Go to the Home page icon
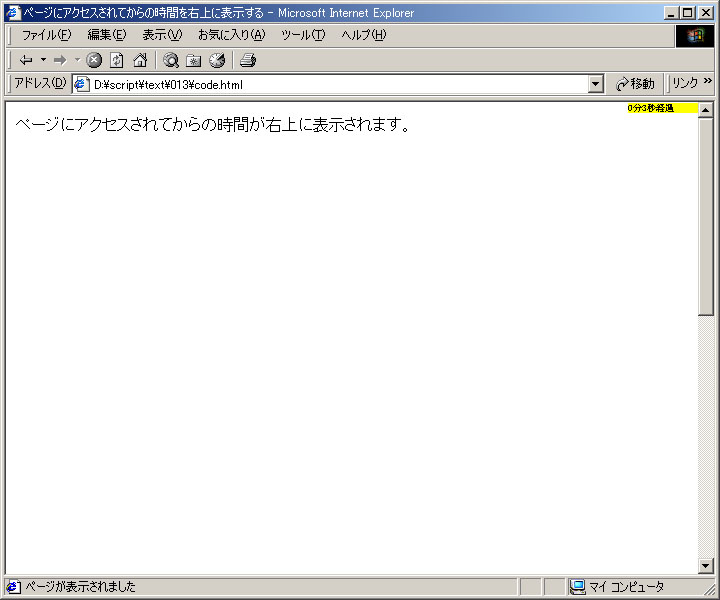Image resolution: width=720 pixels, height=600 pixels. 140,60
